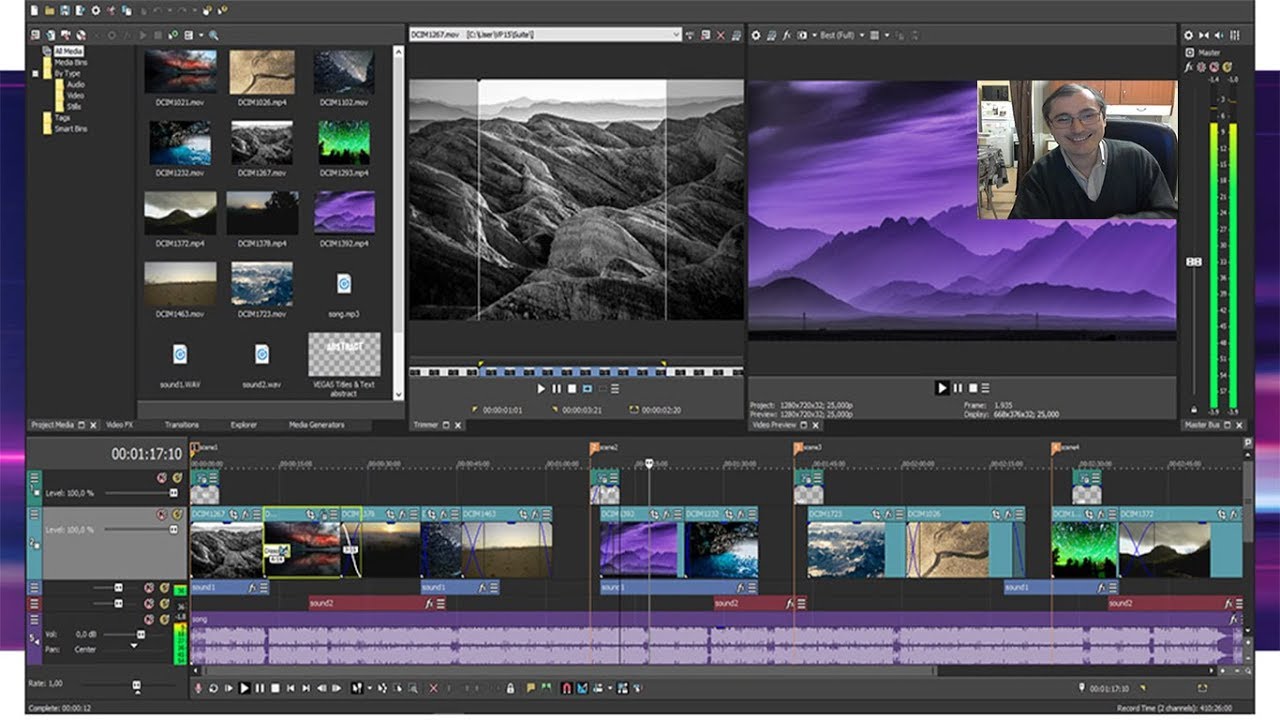Open the preview overlays grid dropdown
This screenshot has width=1280, height=720.
(887, 35)
